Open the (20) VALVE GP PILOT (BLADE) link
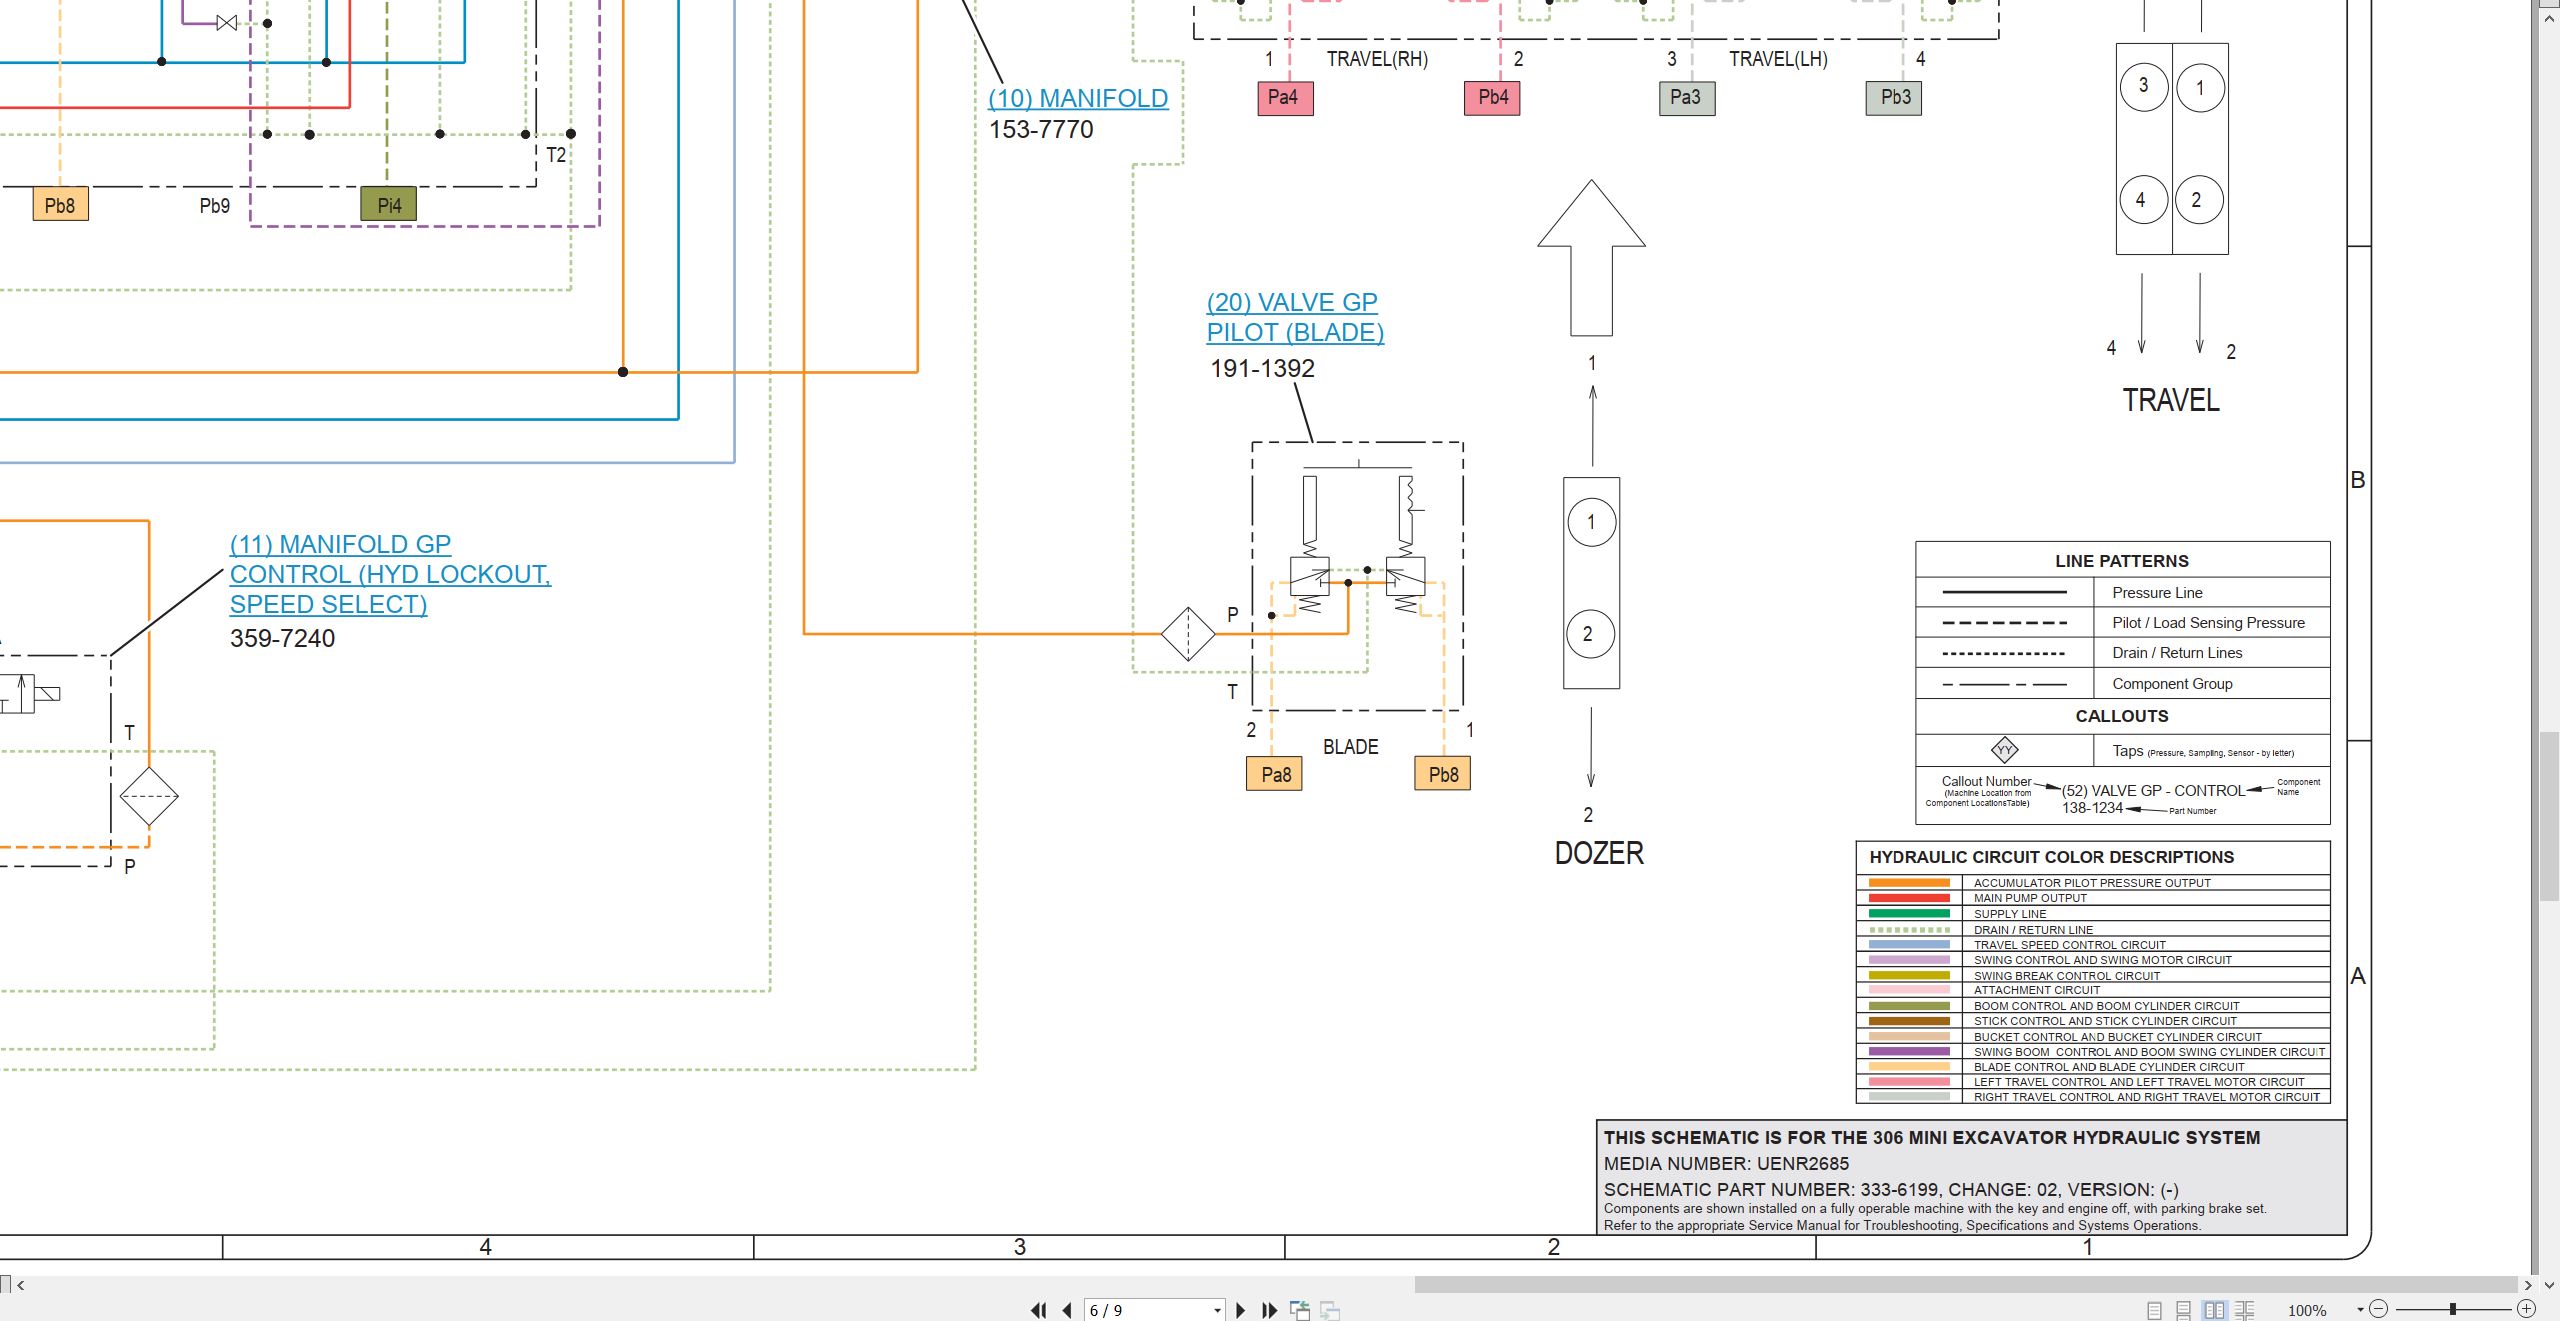This screenshot has height=1321, width=2560. pos(1295,317)
